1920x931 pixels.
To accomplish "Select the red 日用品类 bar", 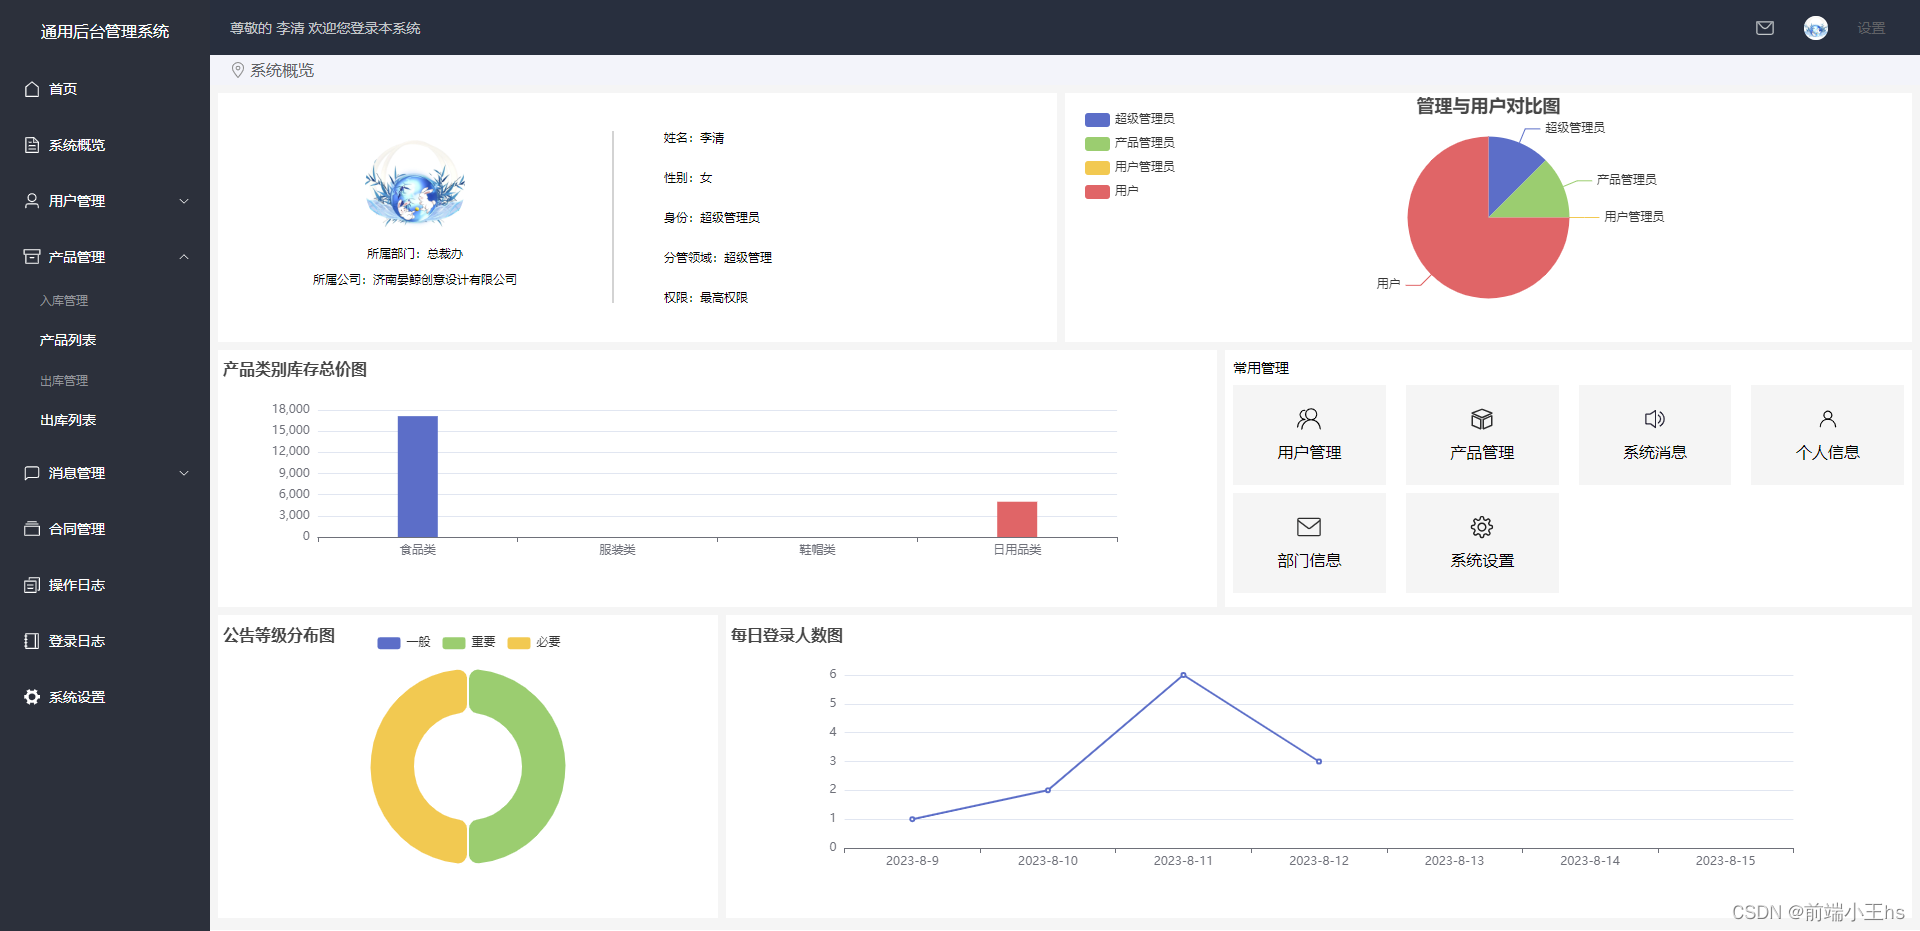I will pos(1017,520).
